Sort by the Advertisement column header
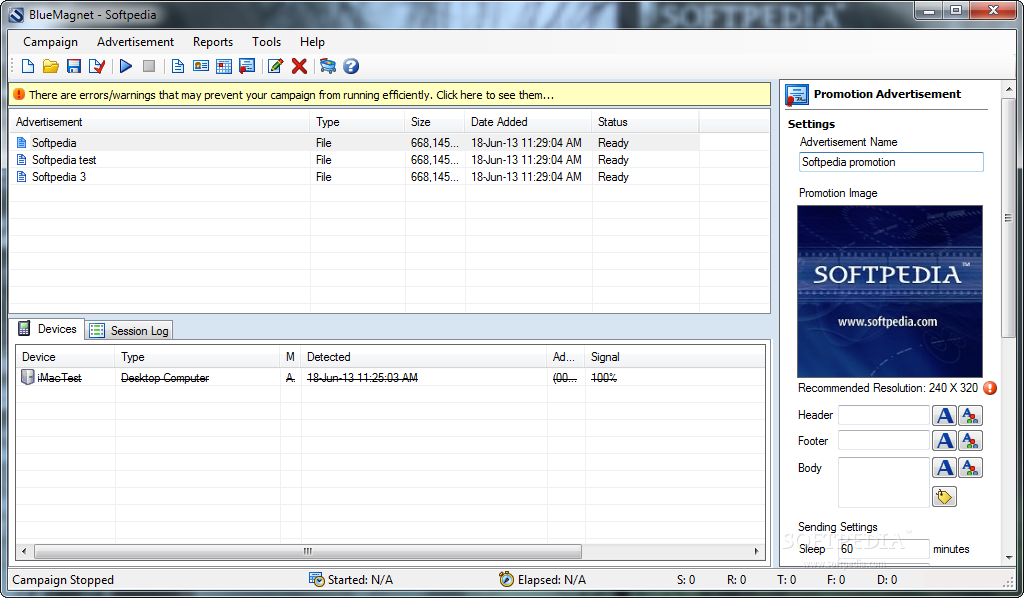The width and height of the screenshot is (1024, 598). (x=160, y=121)
